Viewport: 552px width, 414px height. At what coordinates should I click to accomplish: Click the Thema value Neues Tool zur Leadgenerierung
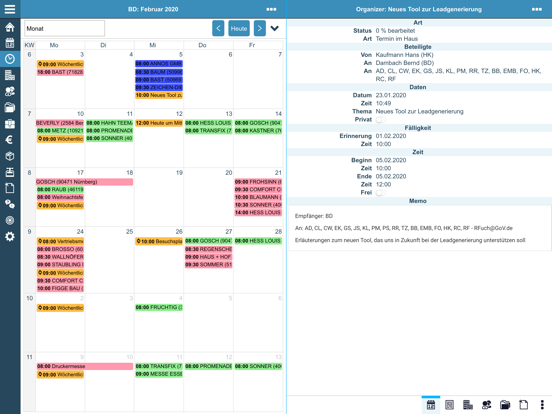click(419, 112)
